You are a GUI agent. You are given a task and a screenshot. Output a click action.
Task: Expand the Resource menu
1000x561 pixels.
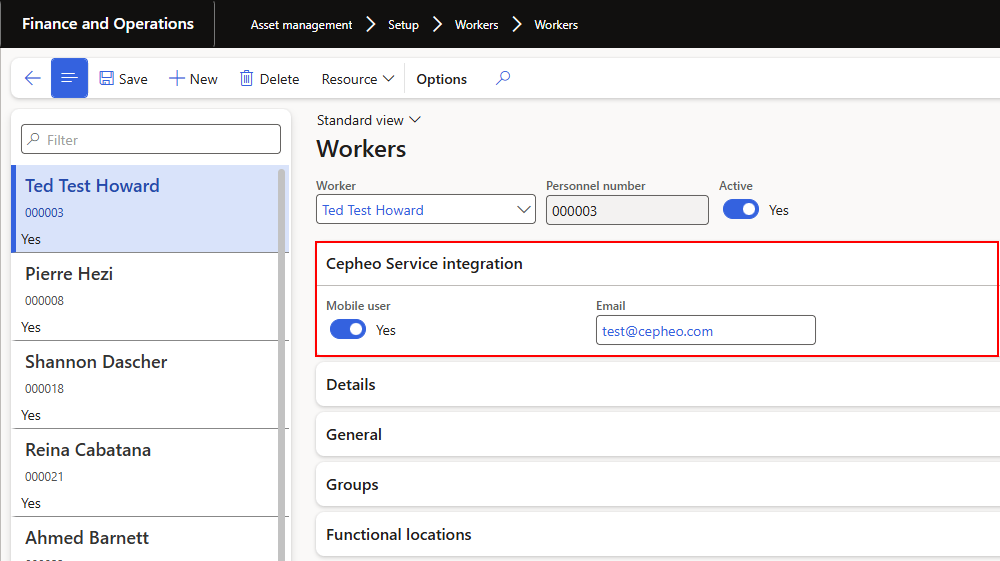[x=358, y=79]
